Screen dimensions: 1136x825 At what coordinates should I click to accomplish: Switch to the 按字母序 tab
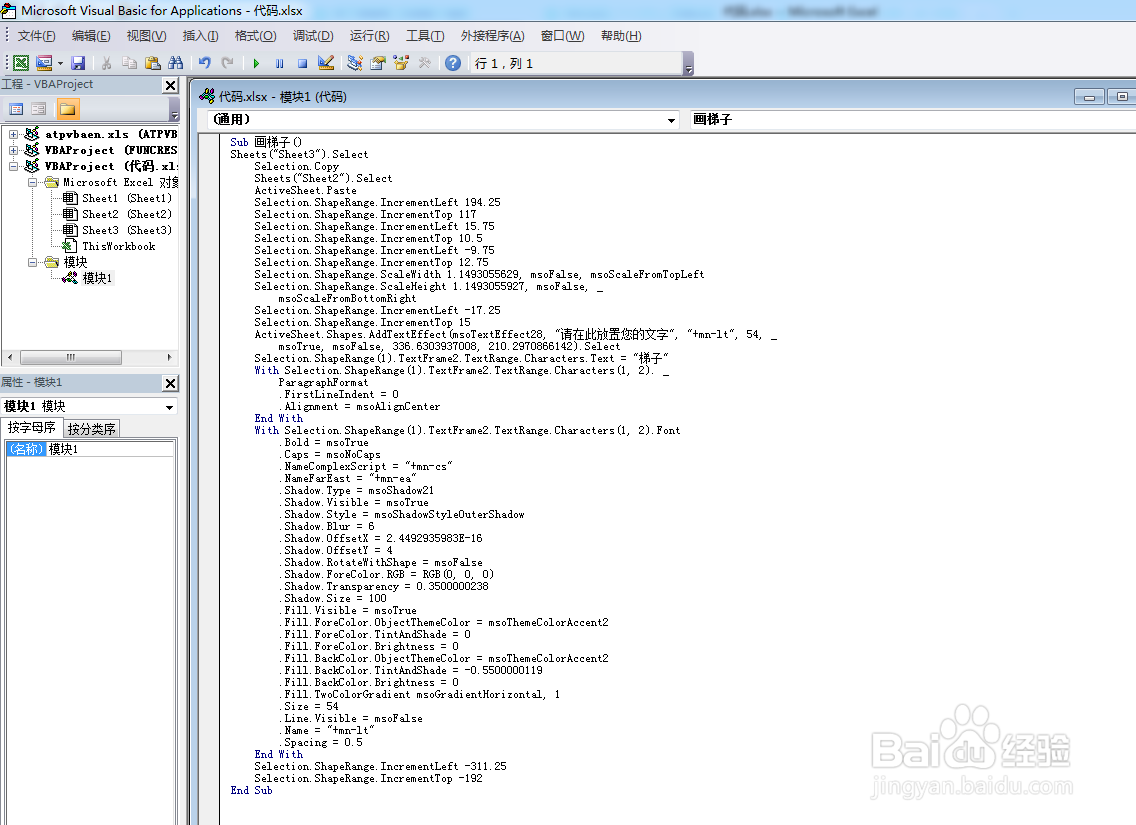(x=31, y=427)
